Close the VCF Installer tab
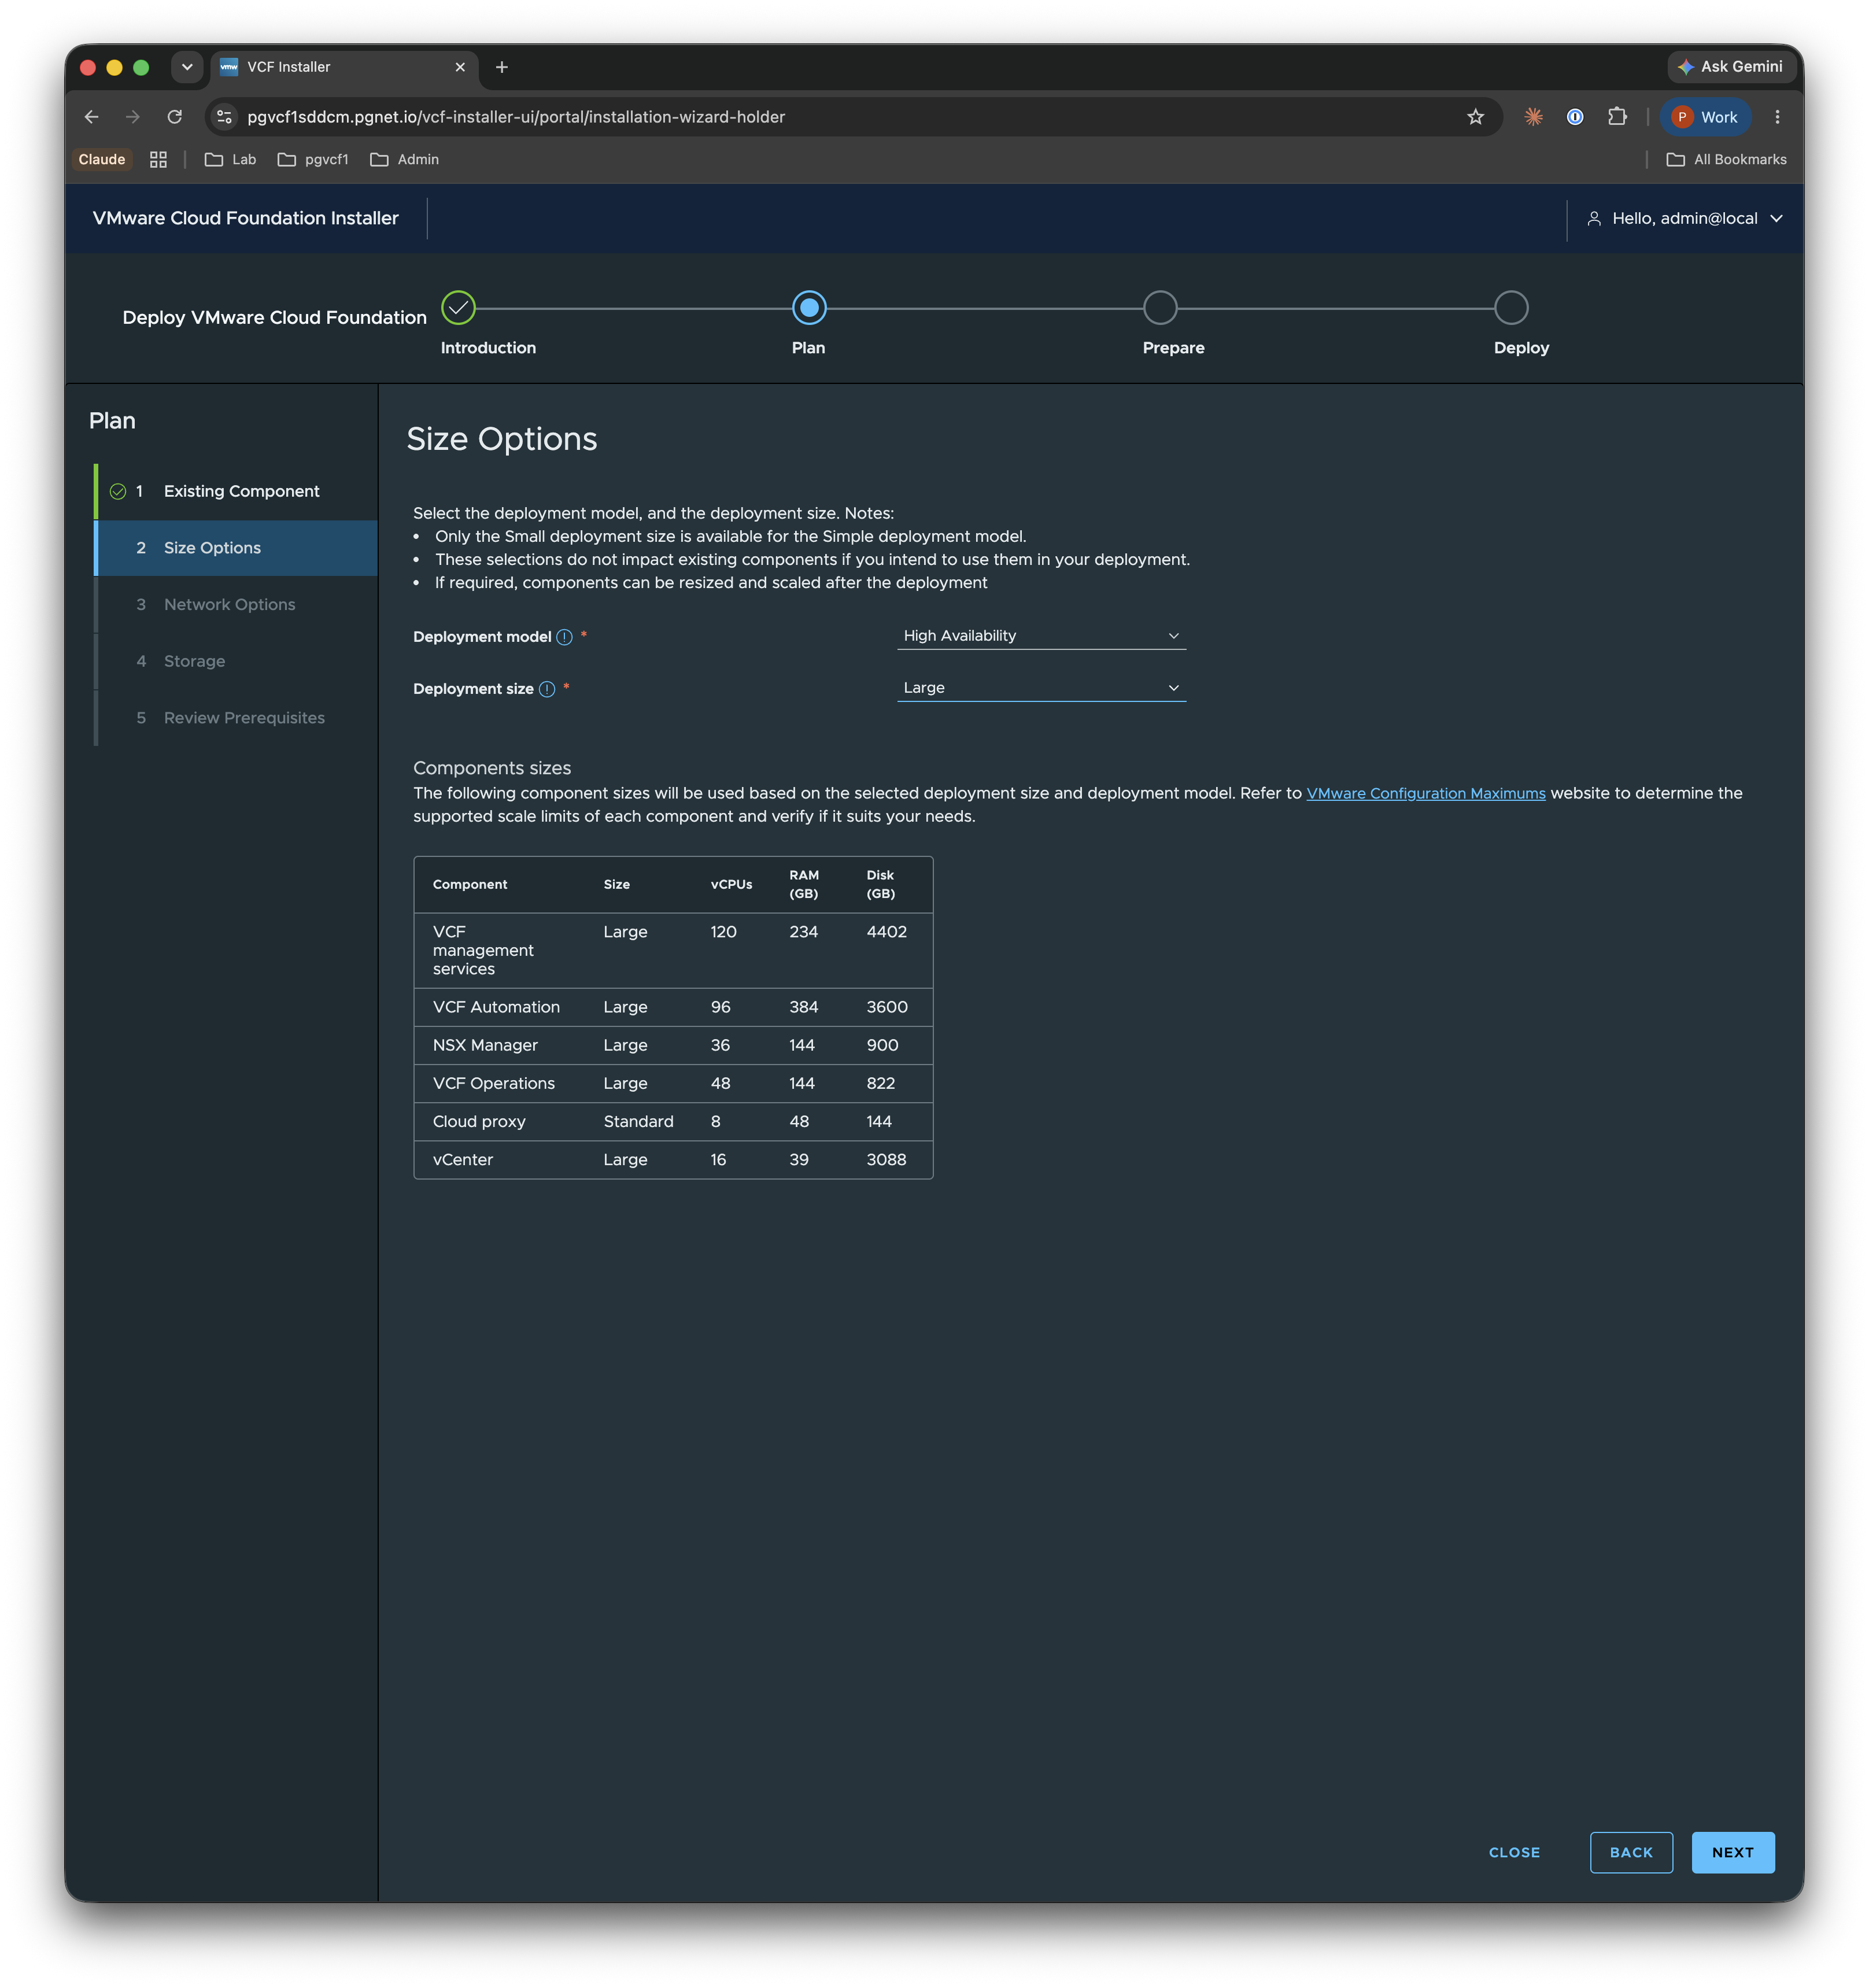Viewport: 1869px width, 1988px height. [x=460, y=67]
